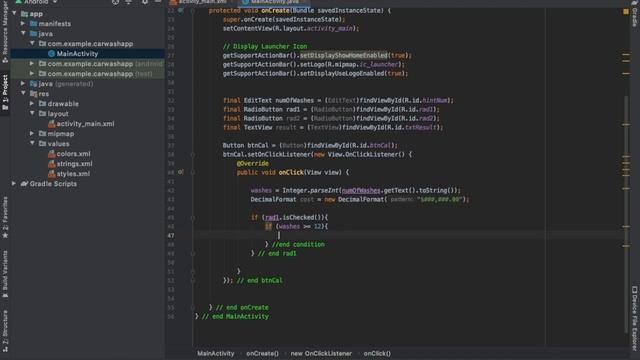Open the Gradle tool window on right edge
The width and height of the screenshot is (640, 360).
point(635,15)
